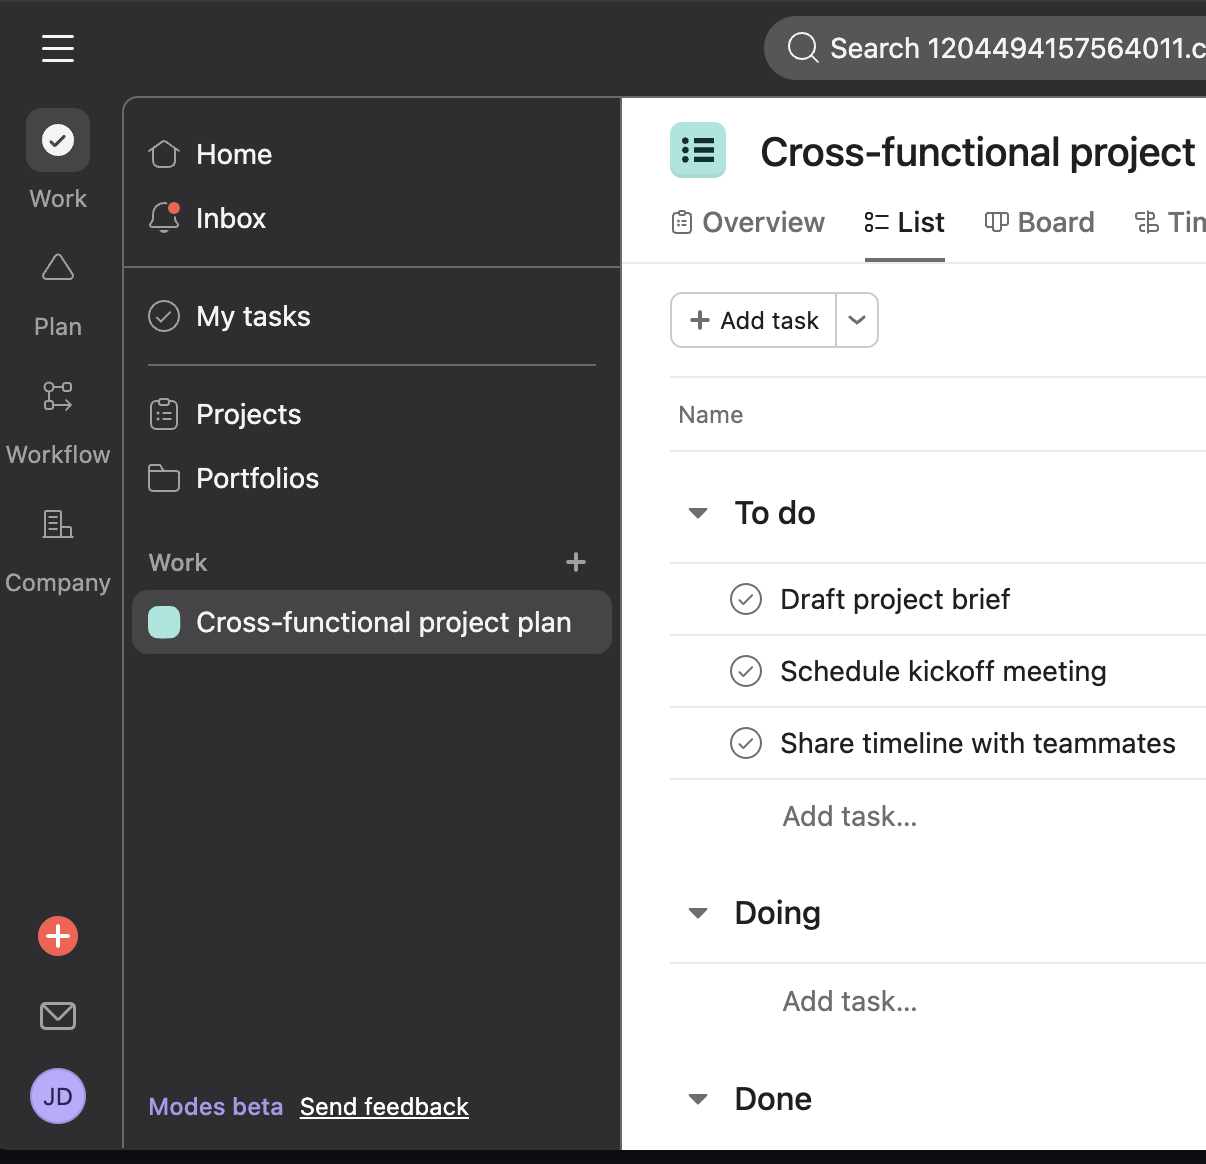Click the Add task button
This screenshot has width=1206, height=1164.
[x=754, y=320]
